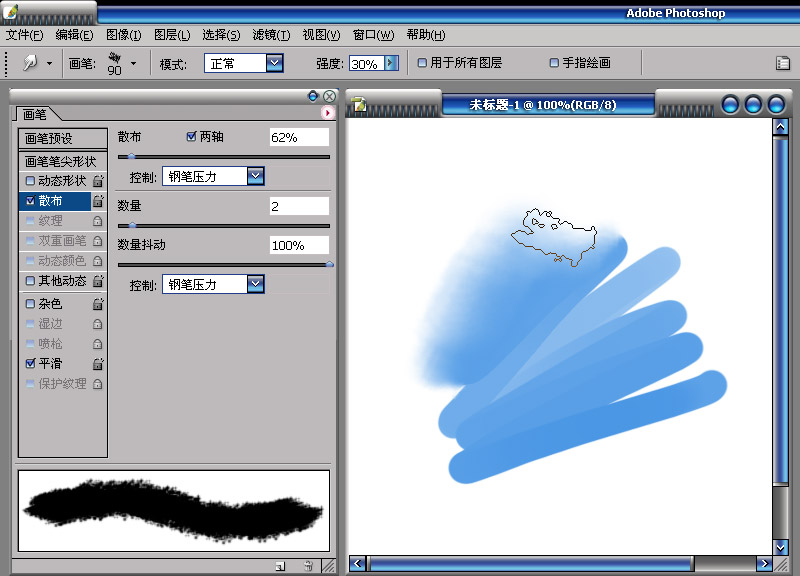Screen dimensions: 800x576
Task: Collapse the brushes palette with blue round button
Action: [313, 96]
